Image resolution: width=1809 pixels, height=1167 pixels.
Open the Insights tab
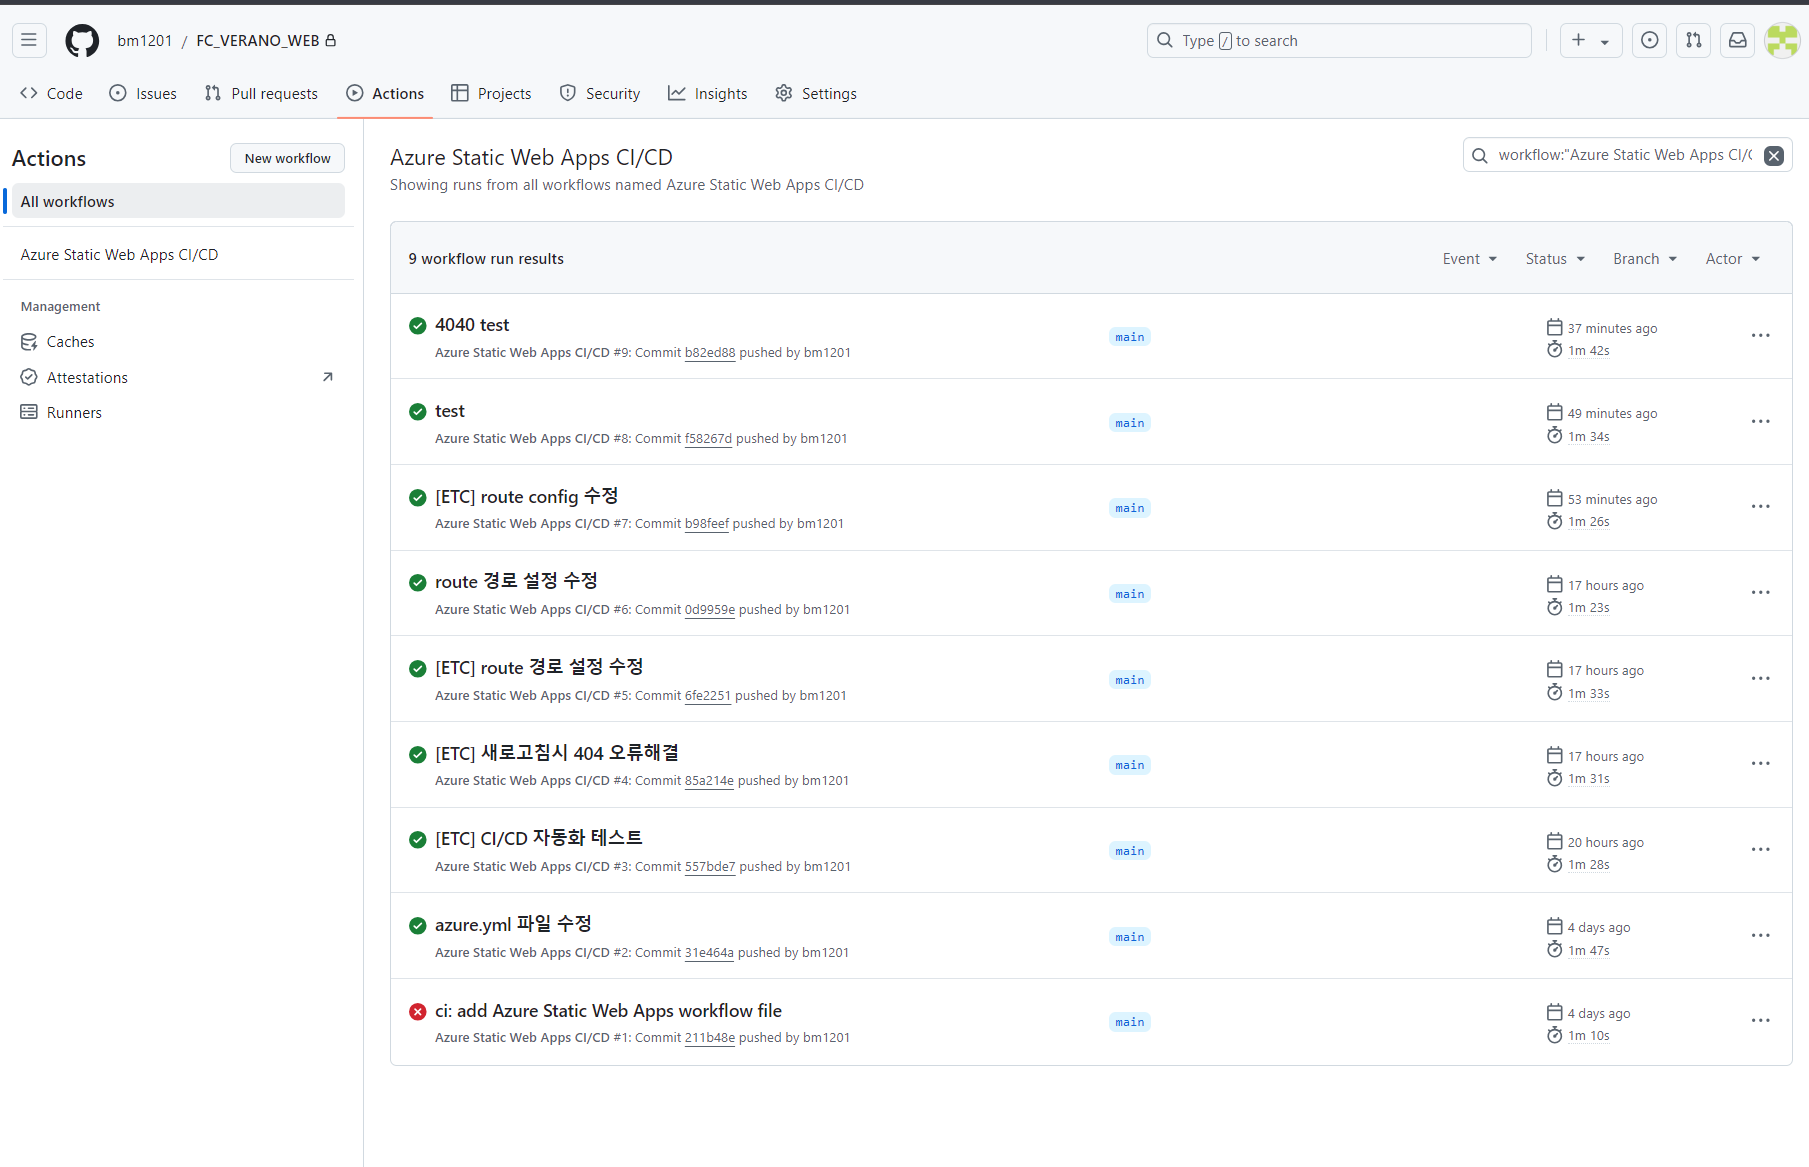coord(708,93)
